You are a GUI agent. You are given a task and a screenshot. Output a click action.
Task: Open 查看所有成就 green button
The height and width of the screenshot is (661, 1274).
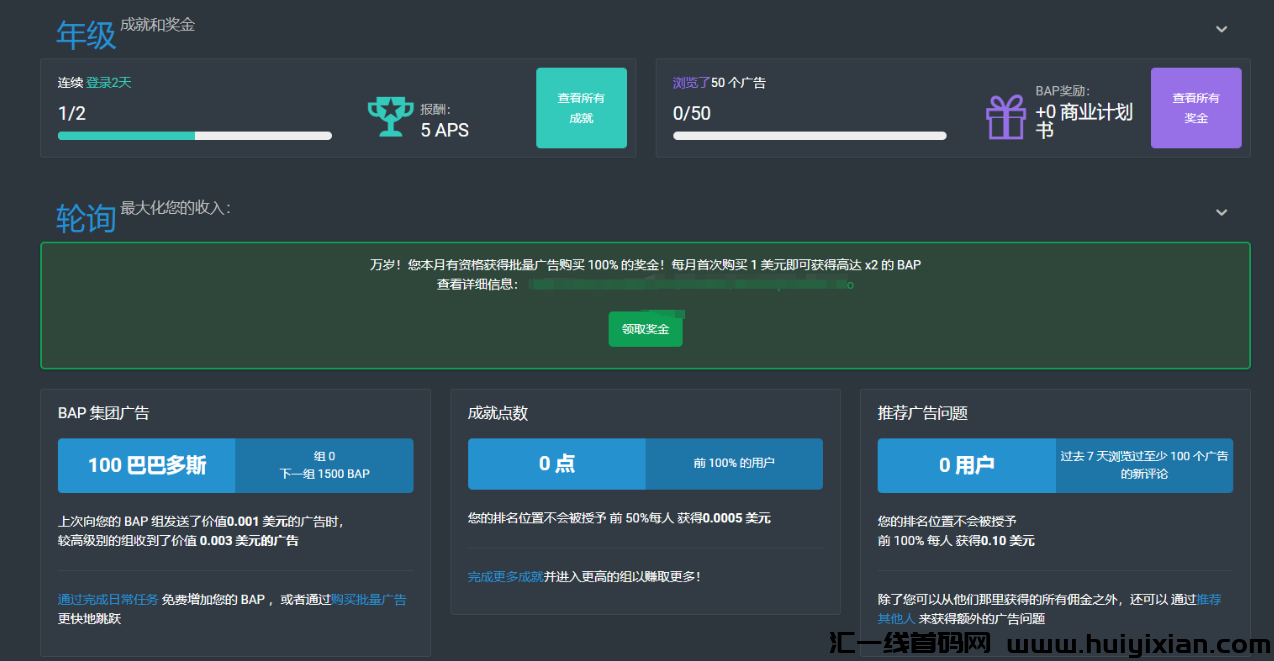(581, 107)
